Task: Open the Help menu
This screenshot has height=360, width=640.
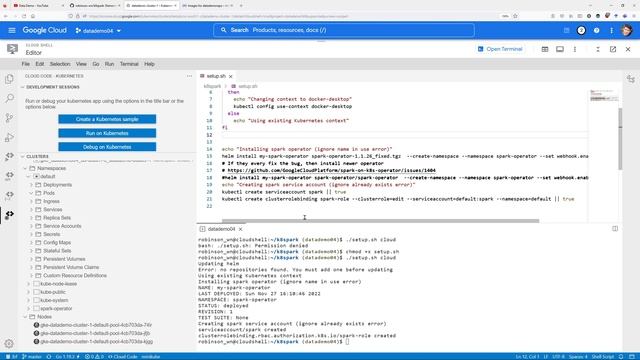Action: [149, 64]
